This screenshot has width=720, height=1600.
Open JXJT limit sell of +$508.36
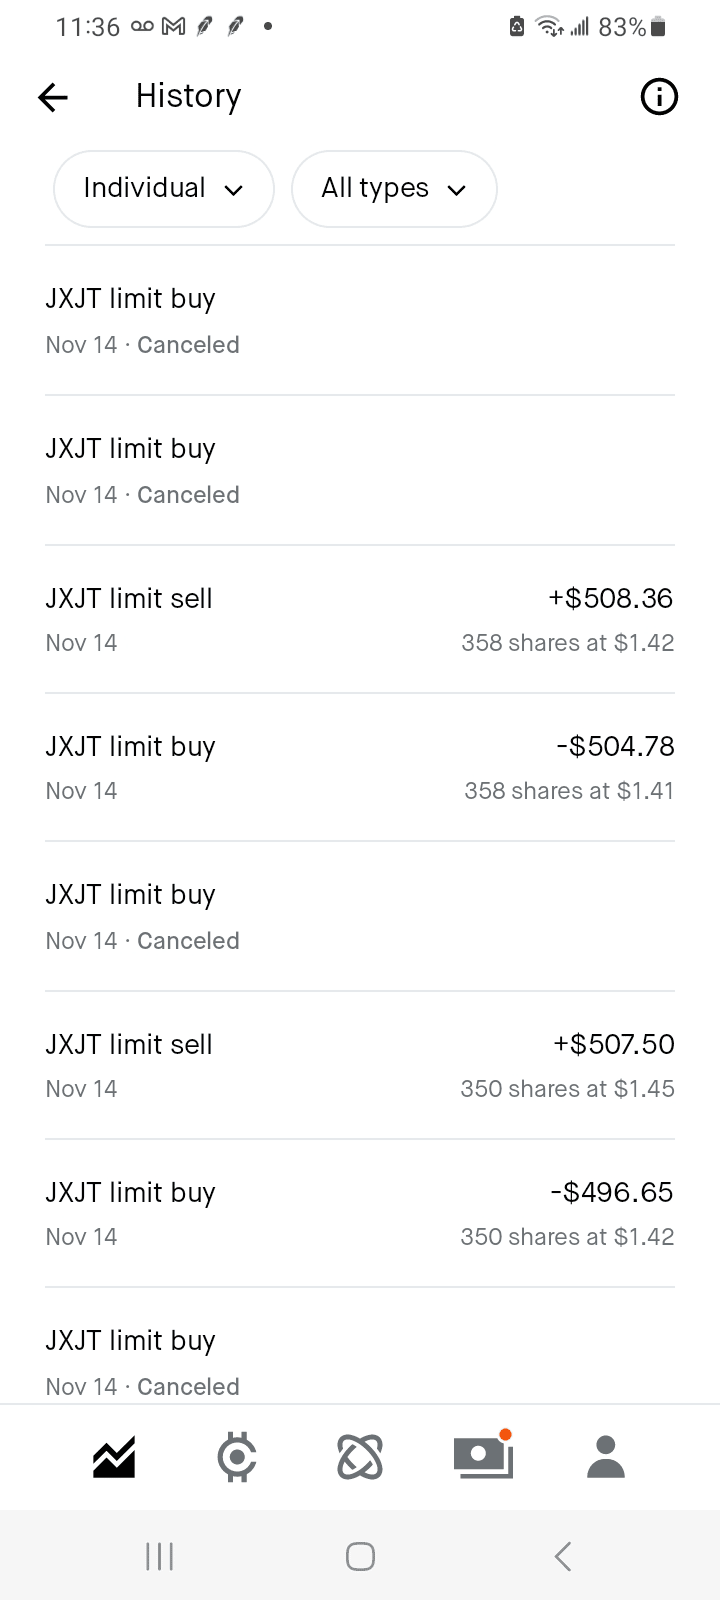(360, 619)
